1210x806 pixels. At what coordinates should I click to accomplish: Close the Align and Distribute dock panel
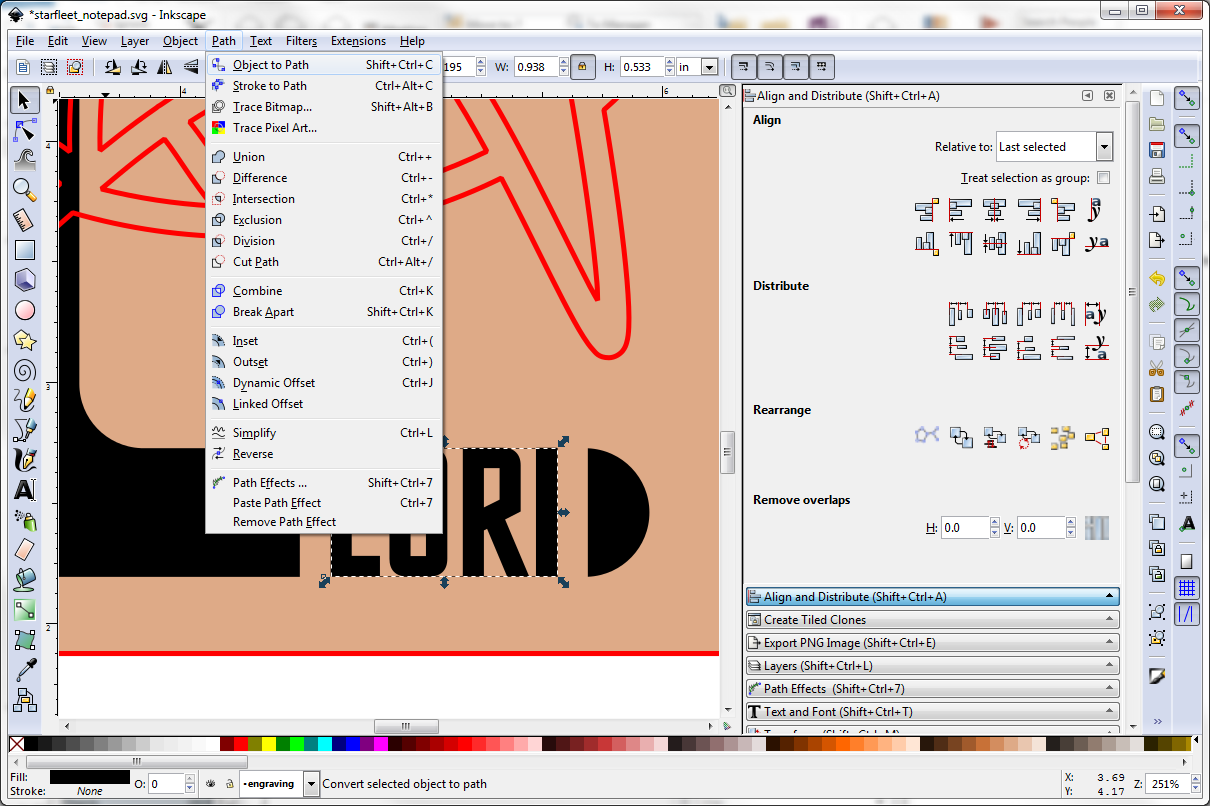click(x=1109, y=96)
